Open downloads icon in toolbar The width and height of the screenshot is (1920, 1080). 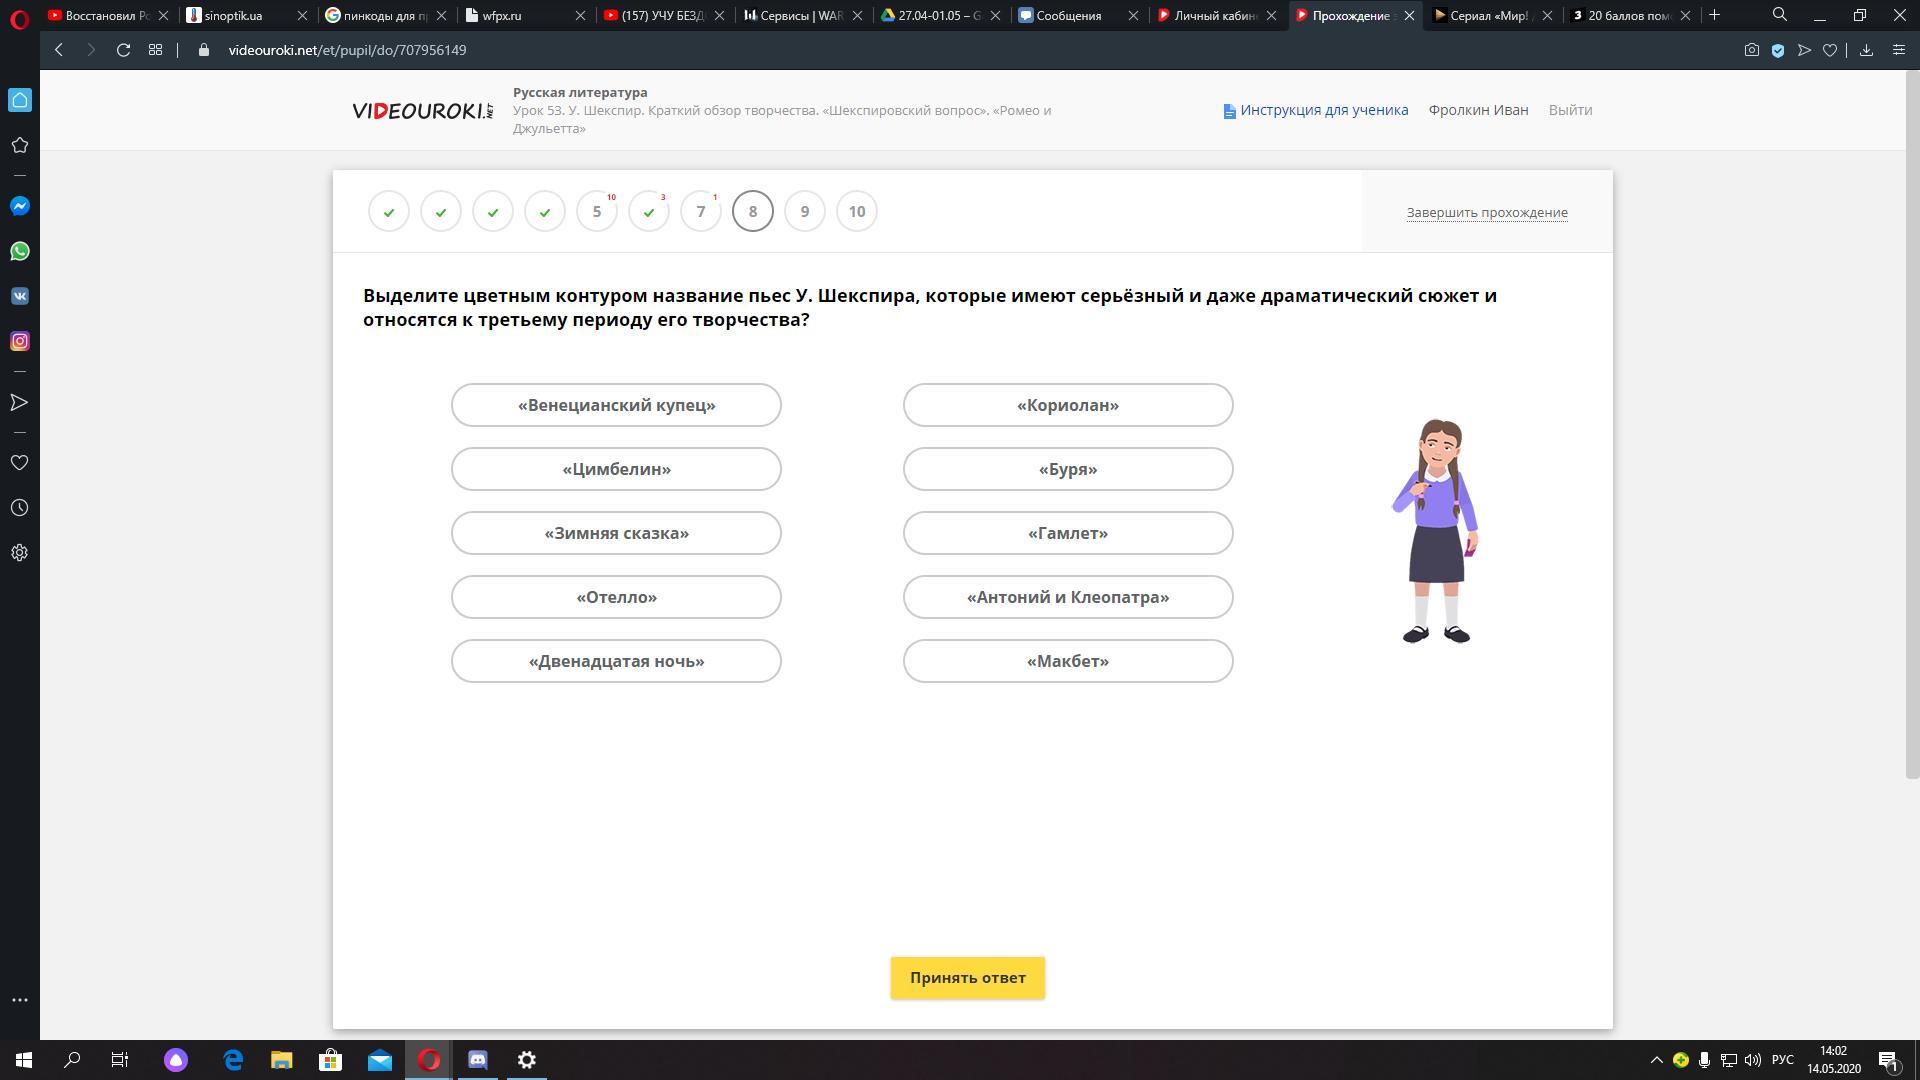(x=1866, y=50)
